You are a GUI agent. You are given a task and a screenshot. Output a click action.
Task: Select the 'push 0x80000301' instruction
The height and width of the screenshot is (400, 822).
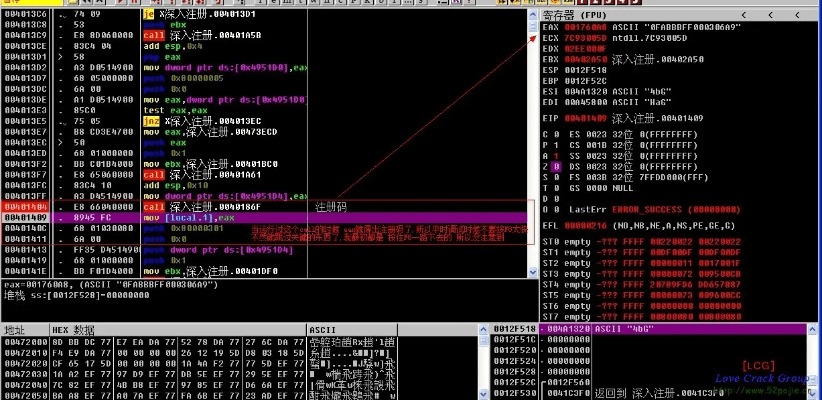183,228
